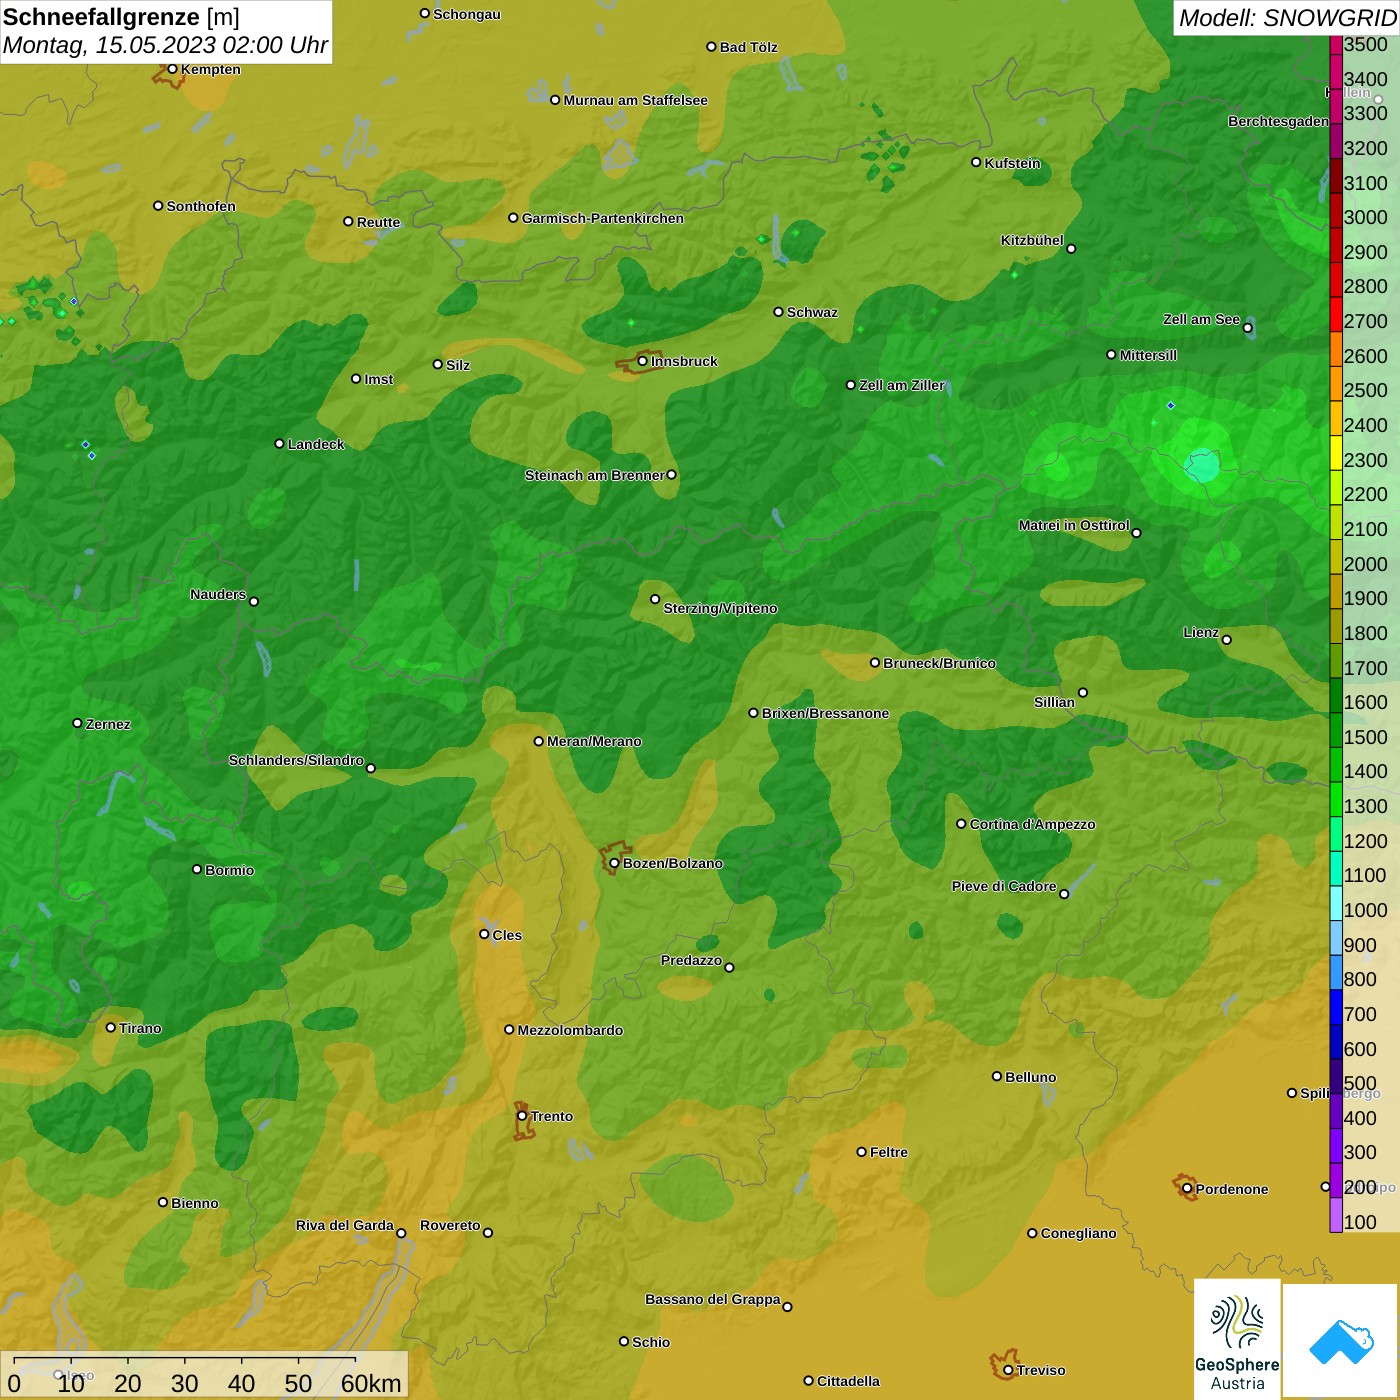Click the Mezzolombardo label
The image size is (1400, 1400).
(570, 1030)
